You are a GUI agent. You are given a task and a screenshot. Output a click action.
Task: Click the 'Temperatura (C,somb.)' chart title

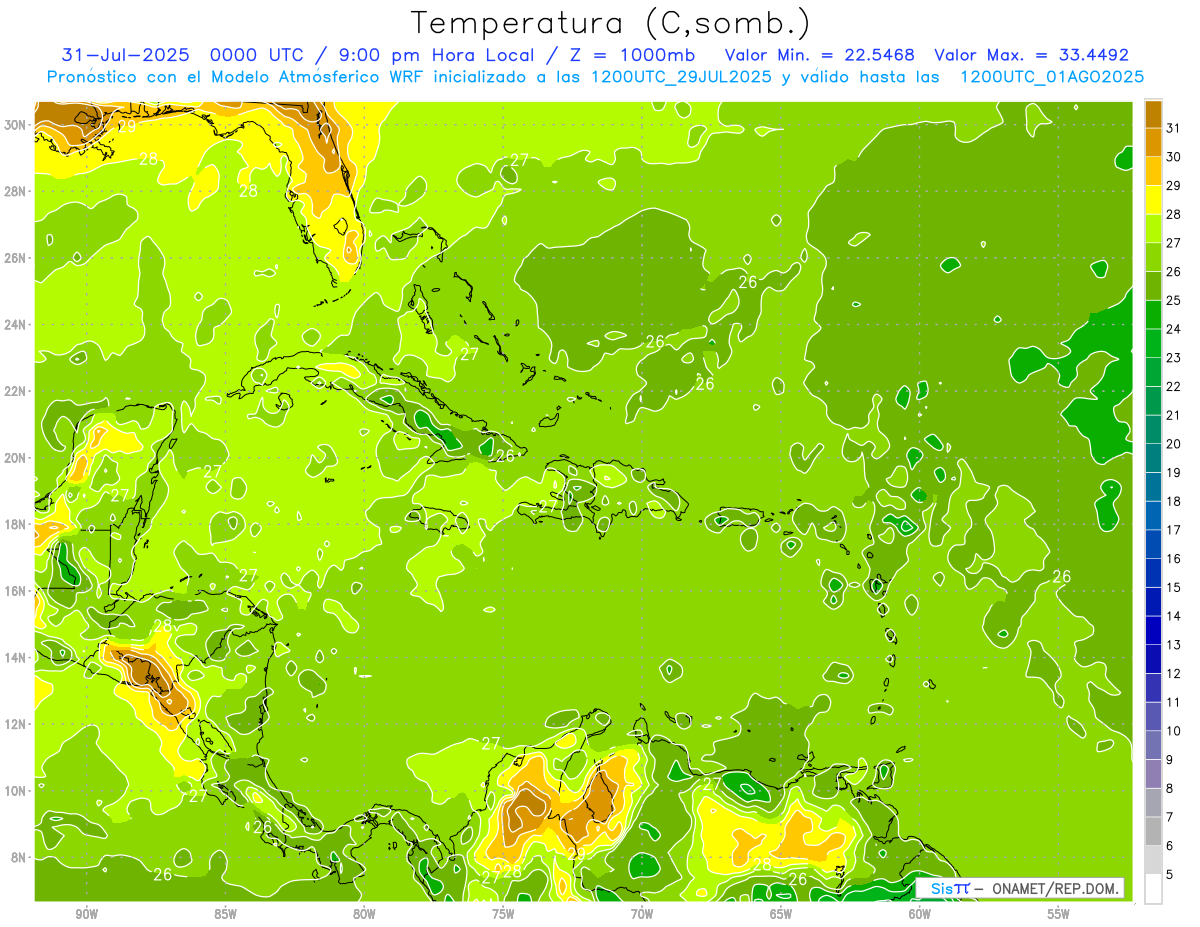coord(611,24)
